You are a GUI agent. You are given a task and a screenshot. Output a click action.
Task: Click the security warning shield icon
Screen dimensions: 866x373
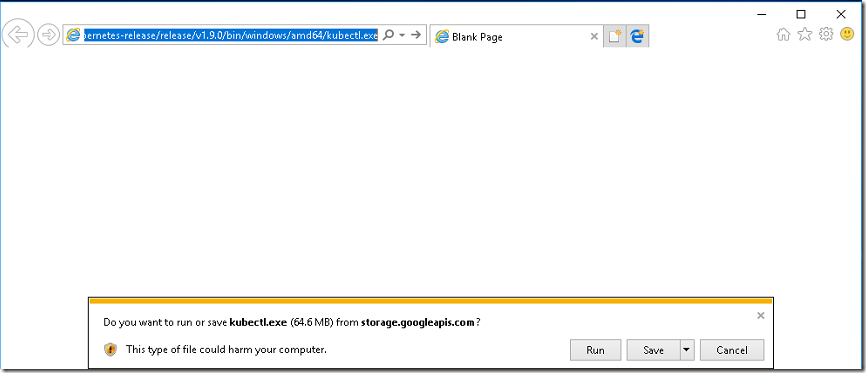[x=110, y=349]
